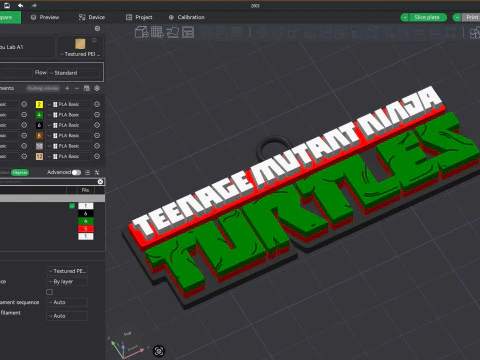Edit filament 4 preset using its right-side icon
The height and width of the screenshot is (360, 480).
point(97,115)
